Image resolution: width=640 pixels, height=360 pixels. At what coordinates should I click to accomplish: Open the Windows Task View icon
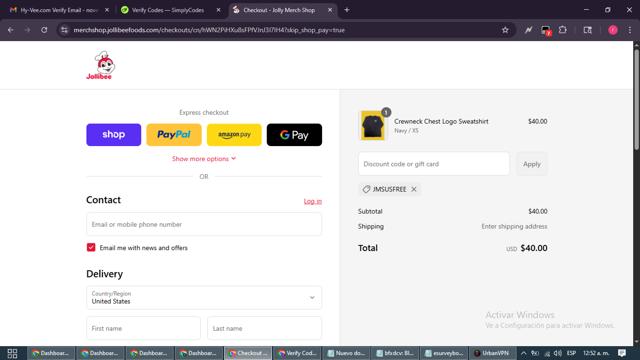(x=12, y=353)
